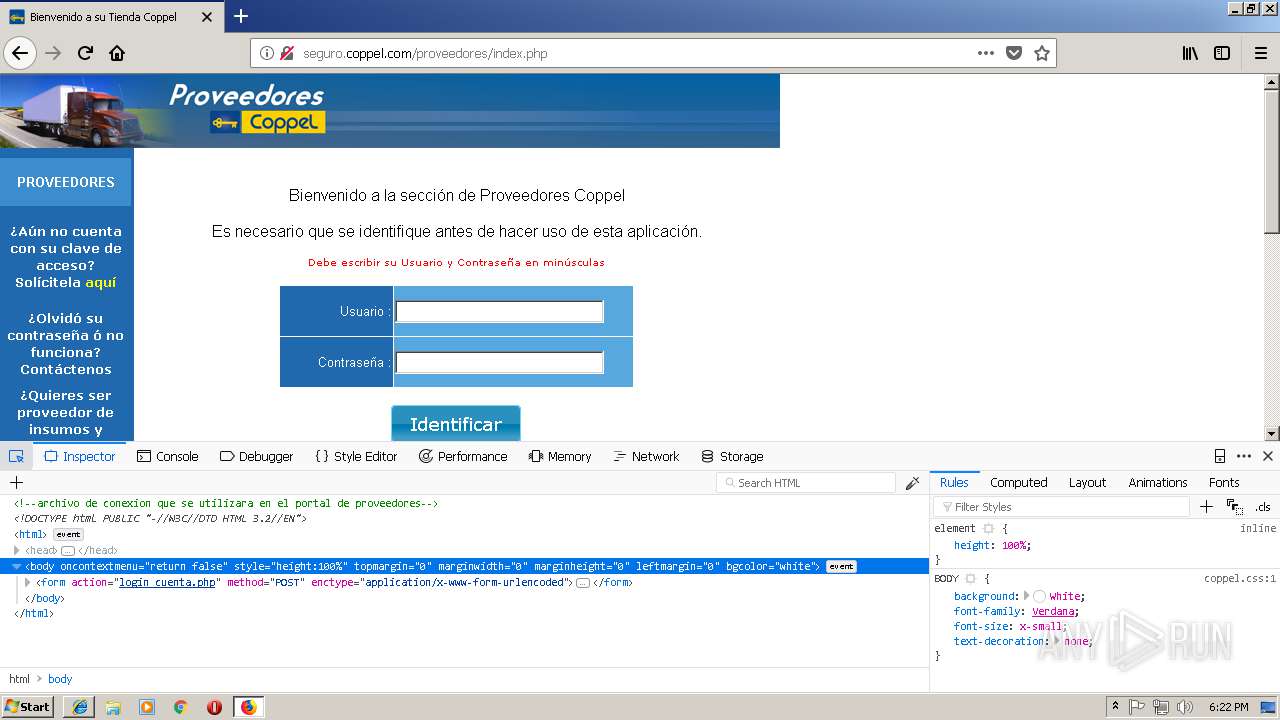The width and height of the screenshot is (1280, 720).
Task: Open the Style Editor tab
Action: (356, 456)
